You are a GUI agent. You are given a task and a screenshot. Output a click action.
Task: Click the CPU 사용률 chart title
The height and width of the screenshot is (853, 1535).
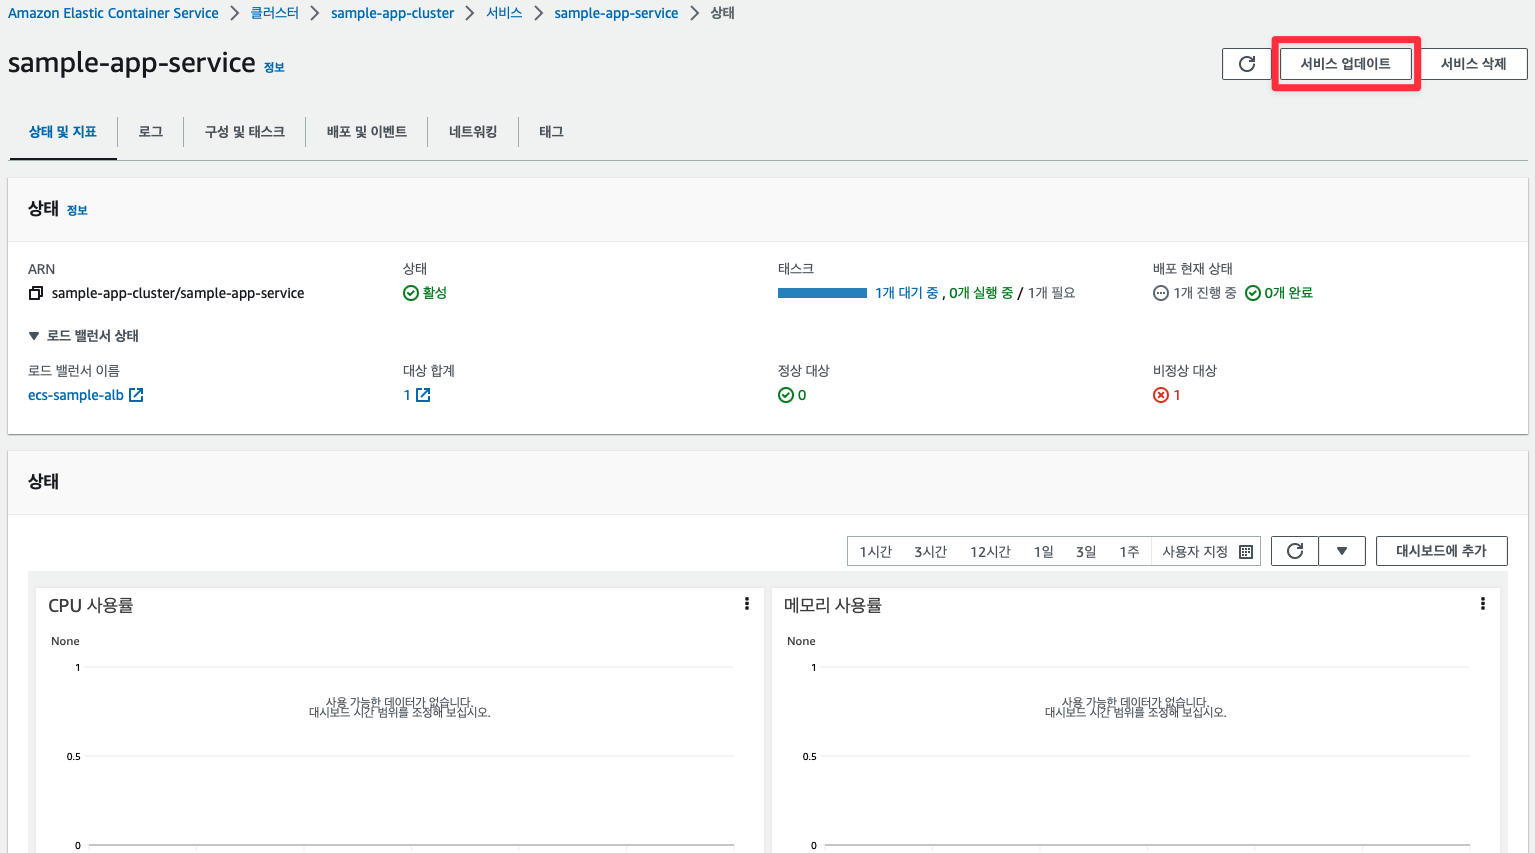click(91, 605)
